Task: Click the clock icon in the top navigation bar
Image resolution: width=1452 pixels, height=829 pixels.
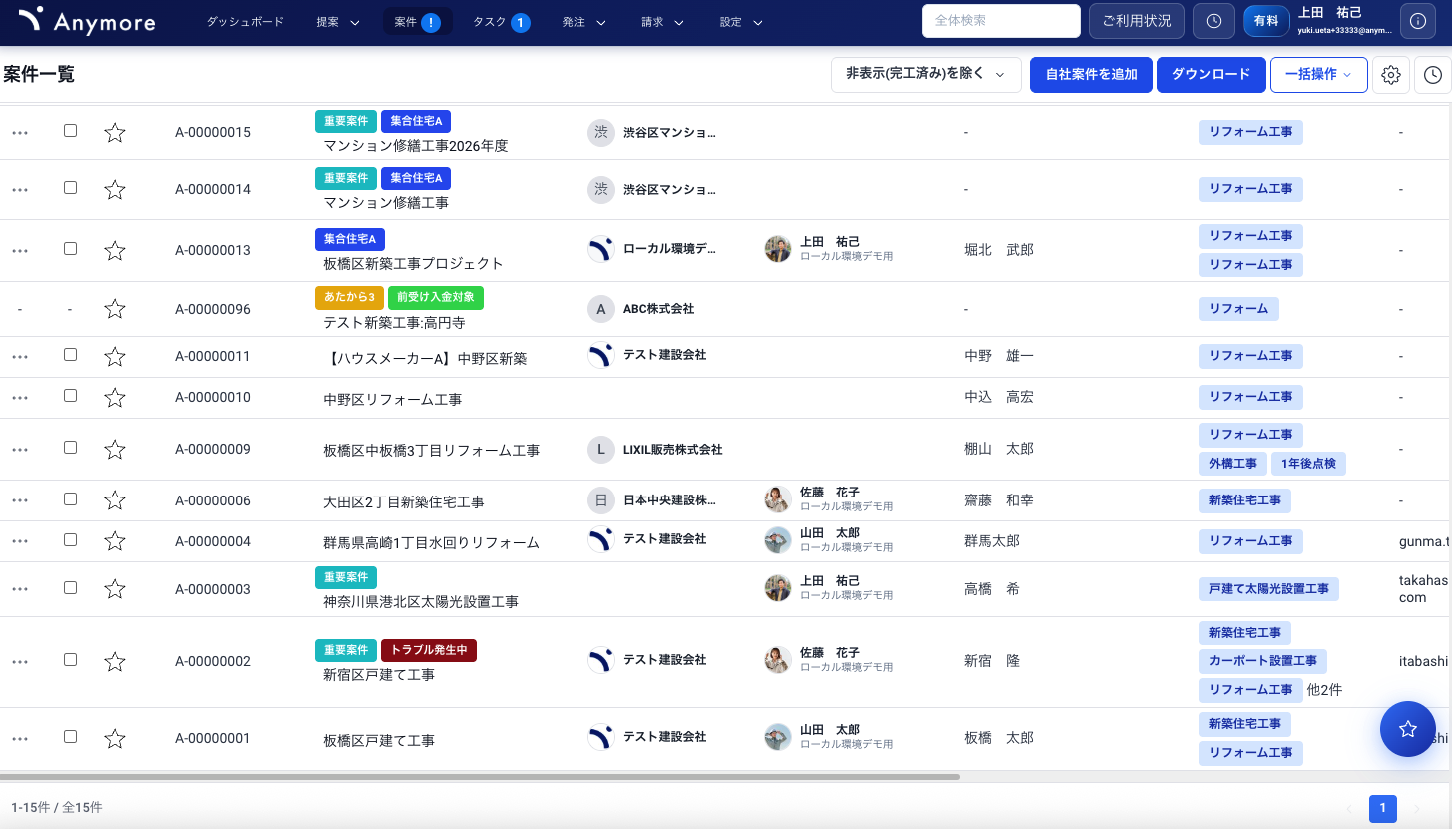Action: (x=1213, y=20)
